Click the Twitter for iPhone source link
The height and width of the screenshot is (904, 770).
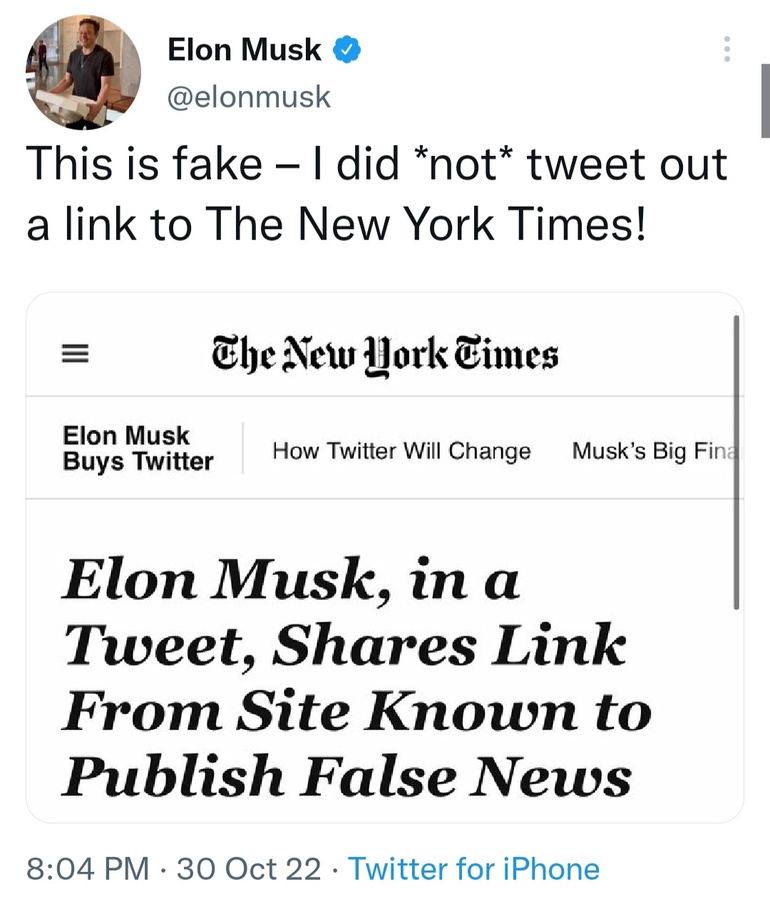point(473,868)
